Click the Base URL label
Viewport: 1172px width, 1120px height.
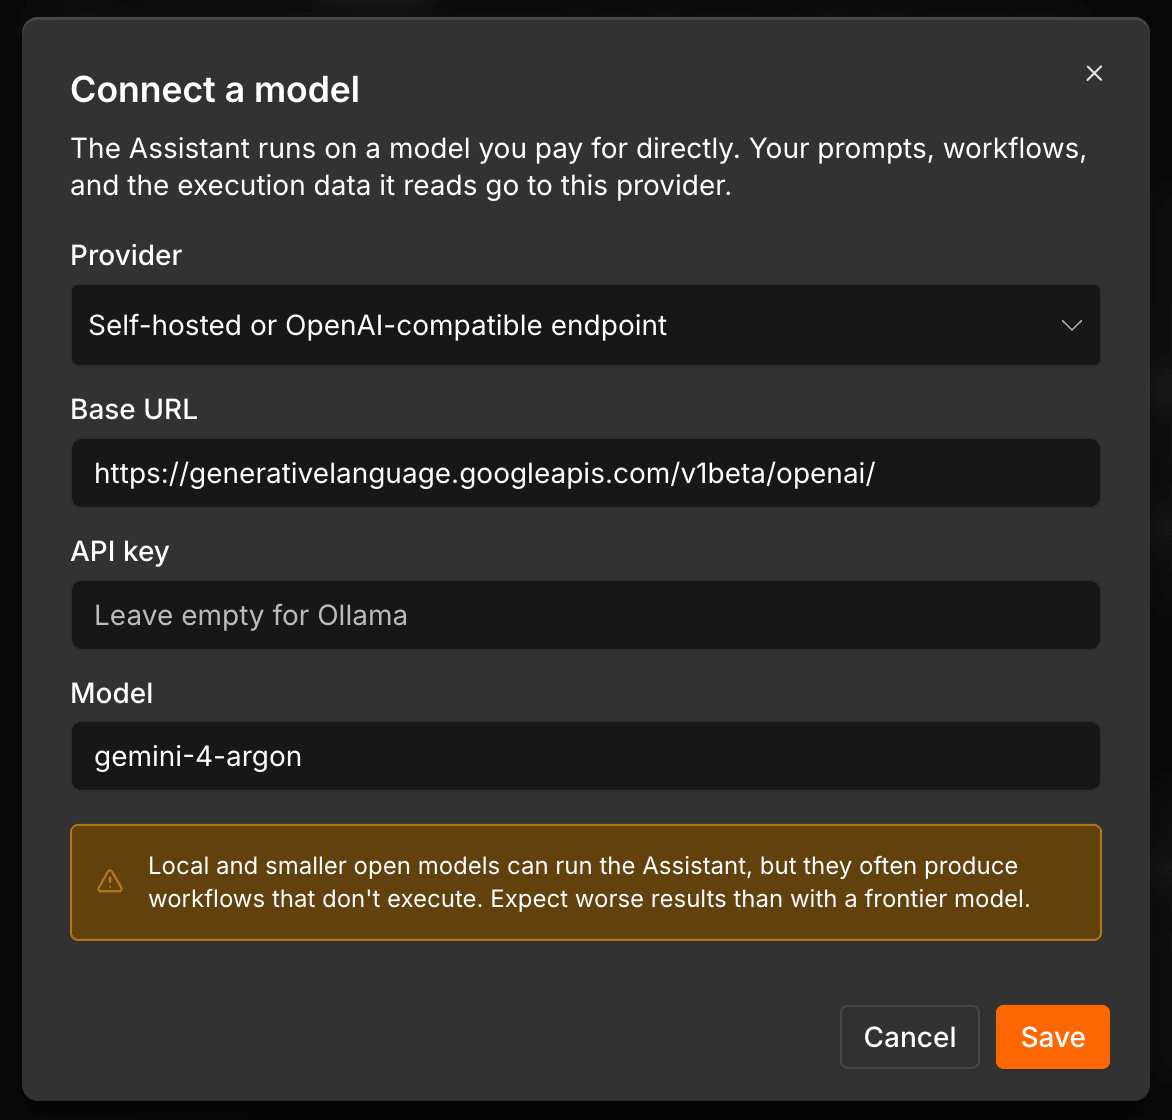(x=134, y=409)
